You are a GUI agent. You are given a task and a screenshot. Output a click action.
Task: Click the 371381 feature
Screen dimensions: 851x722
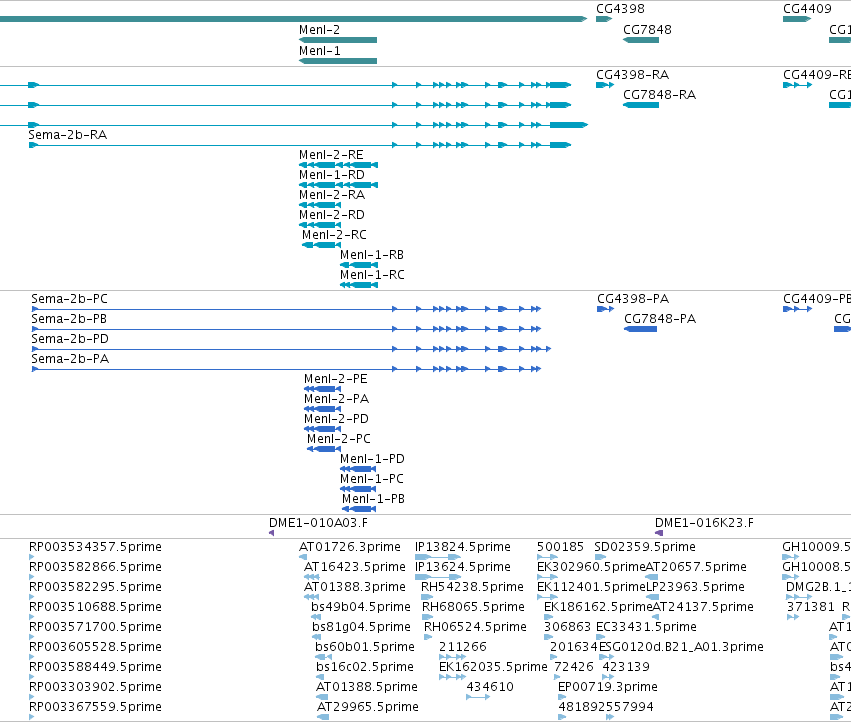[x=792, y=617]
